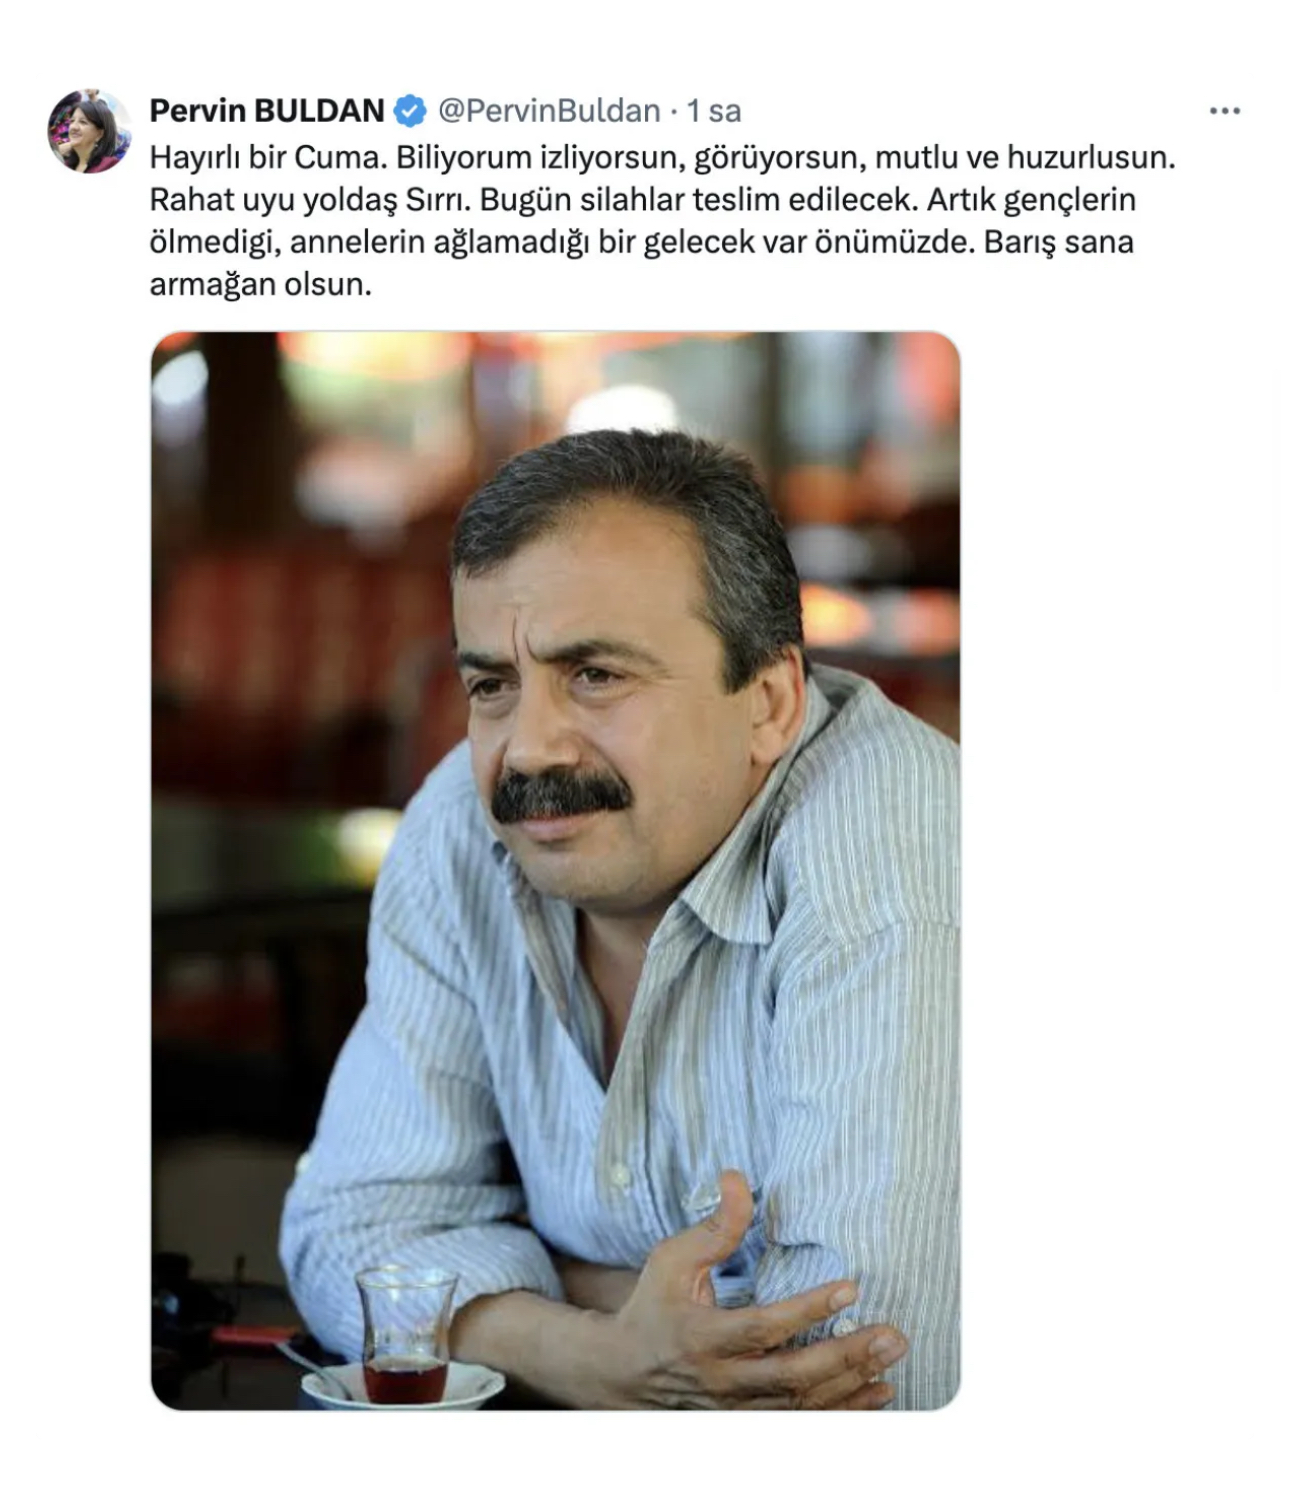Click the blue verified badge icon

tap(410, 111)
